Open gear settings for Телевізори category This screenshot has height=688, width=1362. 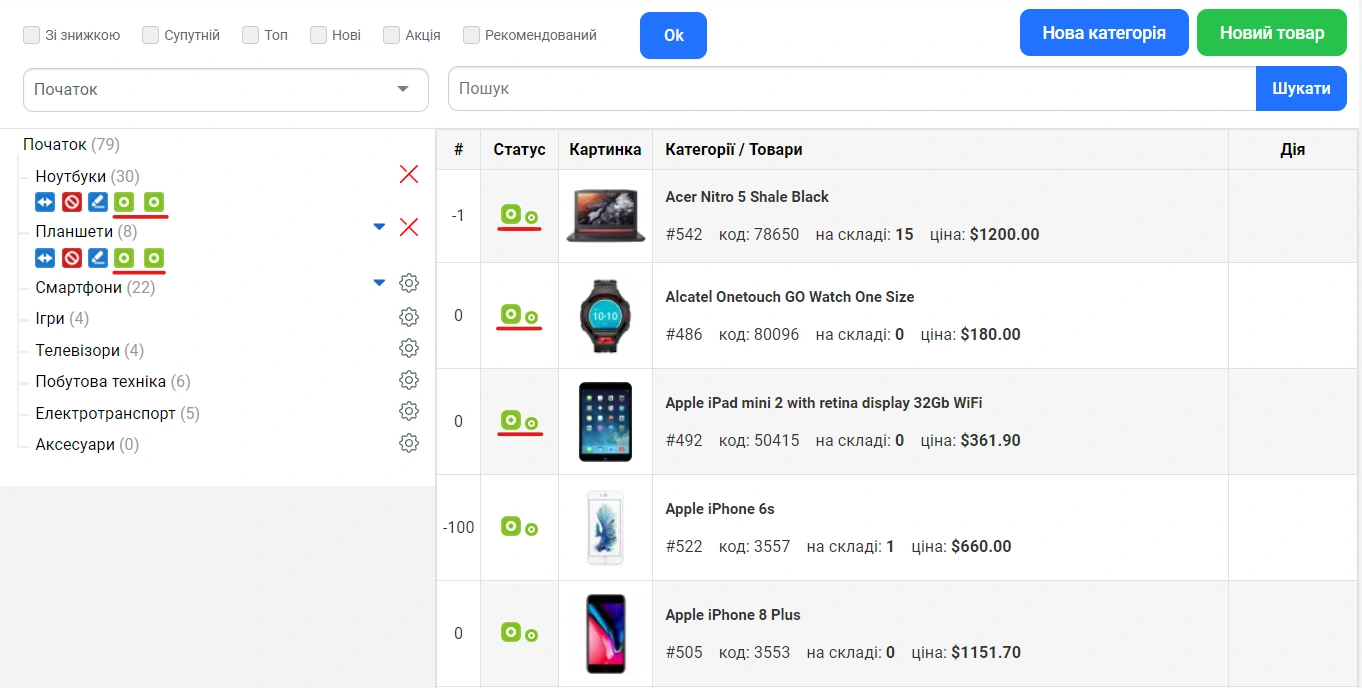(x=409, y=349)
